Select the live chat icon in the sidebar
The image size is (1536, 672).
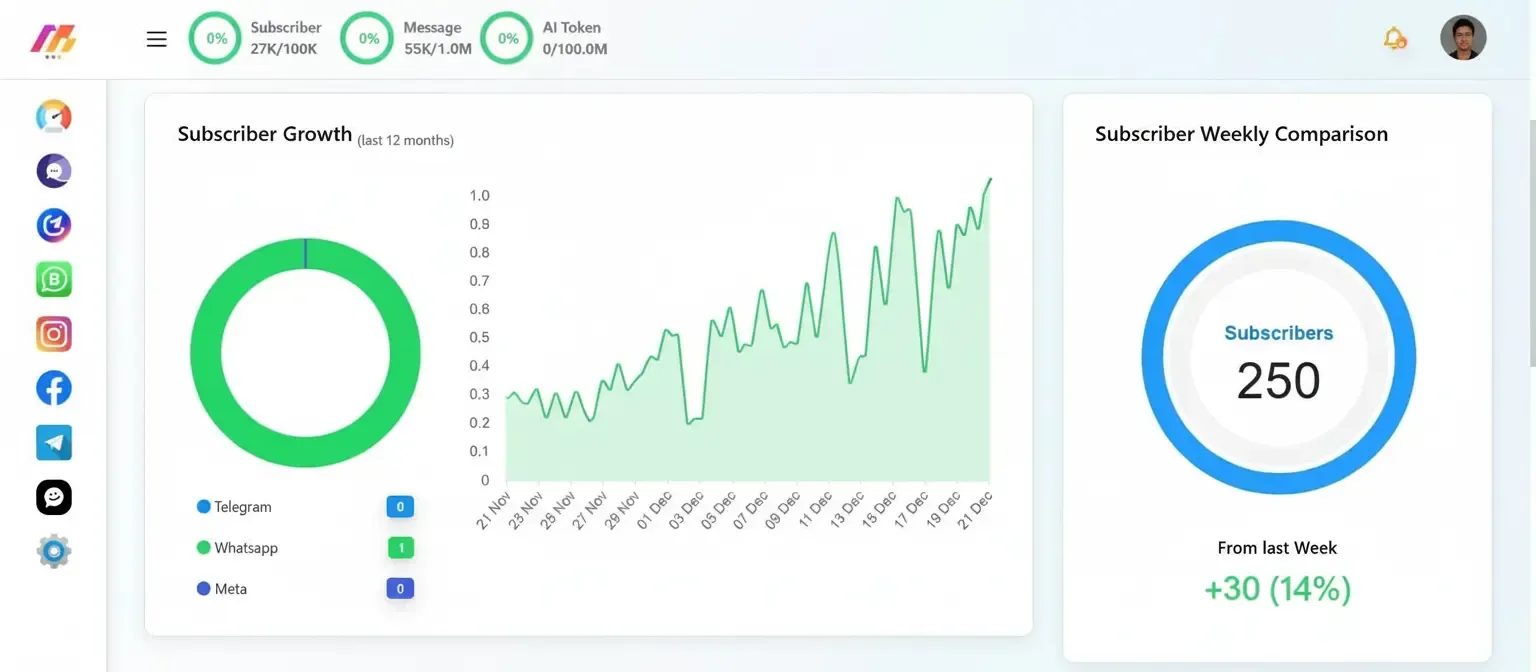point(53,171)
